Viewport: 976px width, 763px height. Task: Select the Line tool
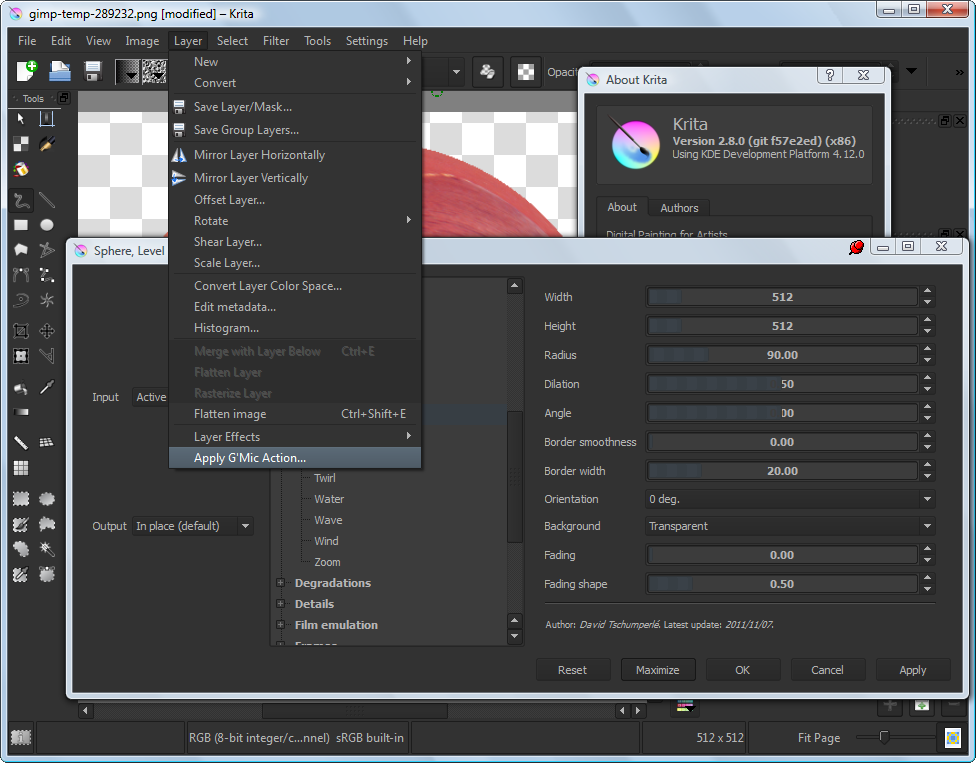[47, 200]
